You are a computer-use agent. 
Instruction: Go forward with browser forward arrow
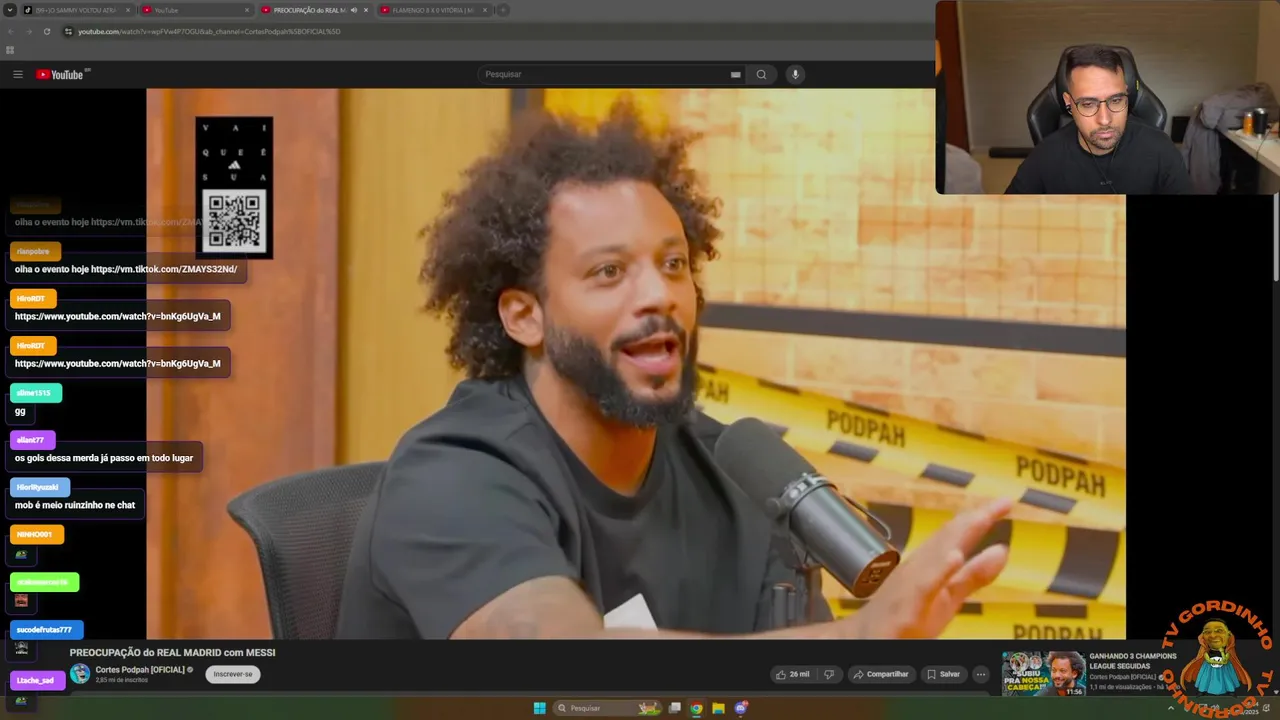point(29,31)
